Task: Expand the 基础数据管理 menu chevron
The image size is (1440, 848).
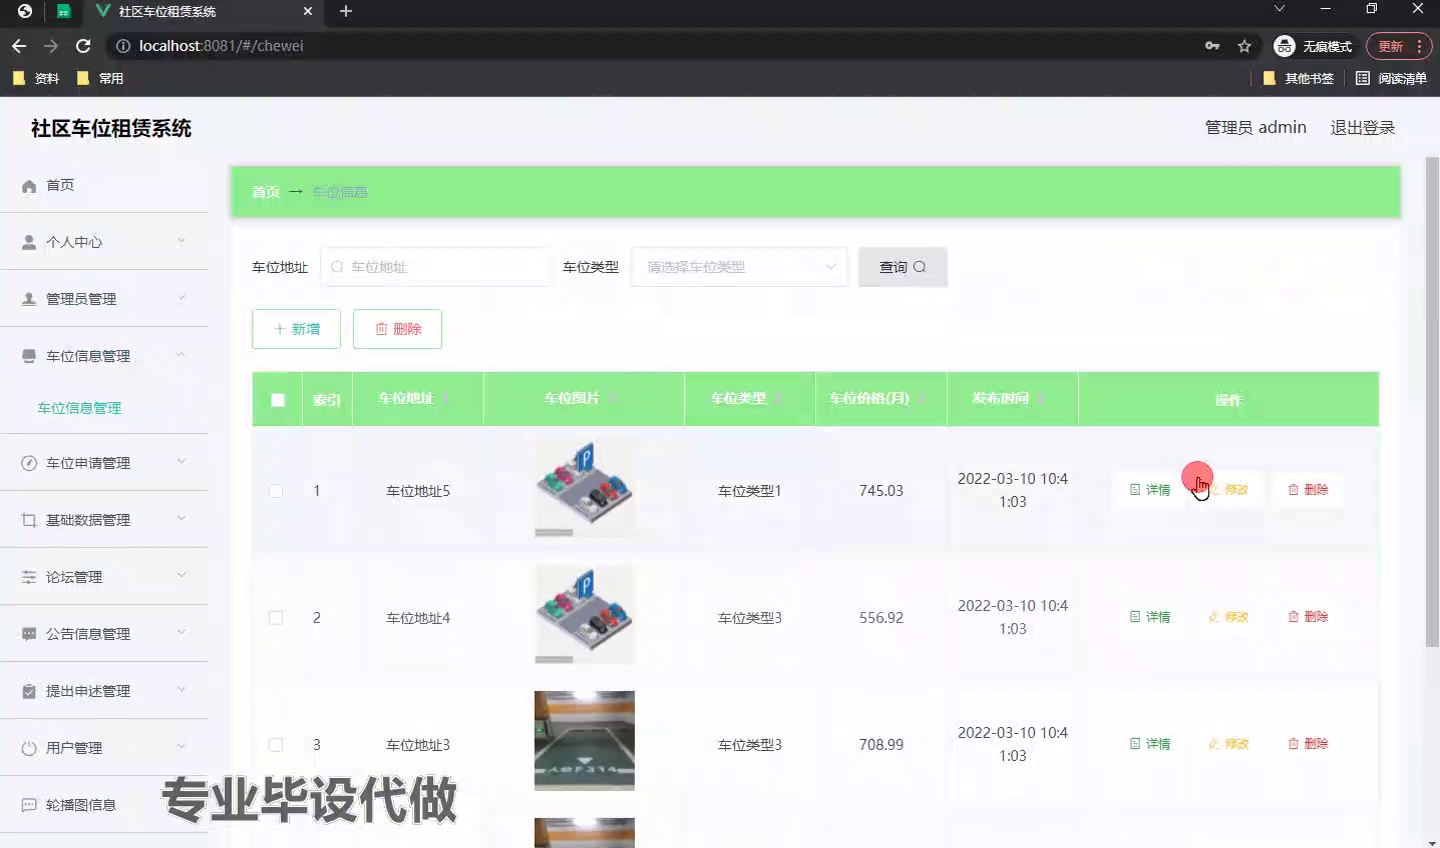Action: click(x=181, y=519)
